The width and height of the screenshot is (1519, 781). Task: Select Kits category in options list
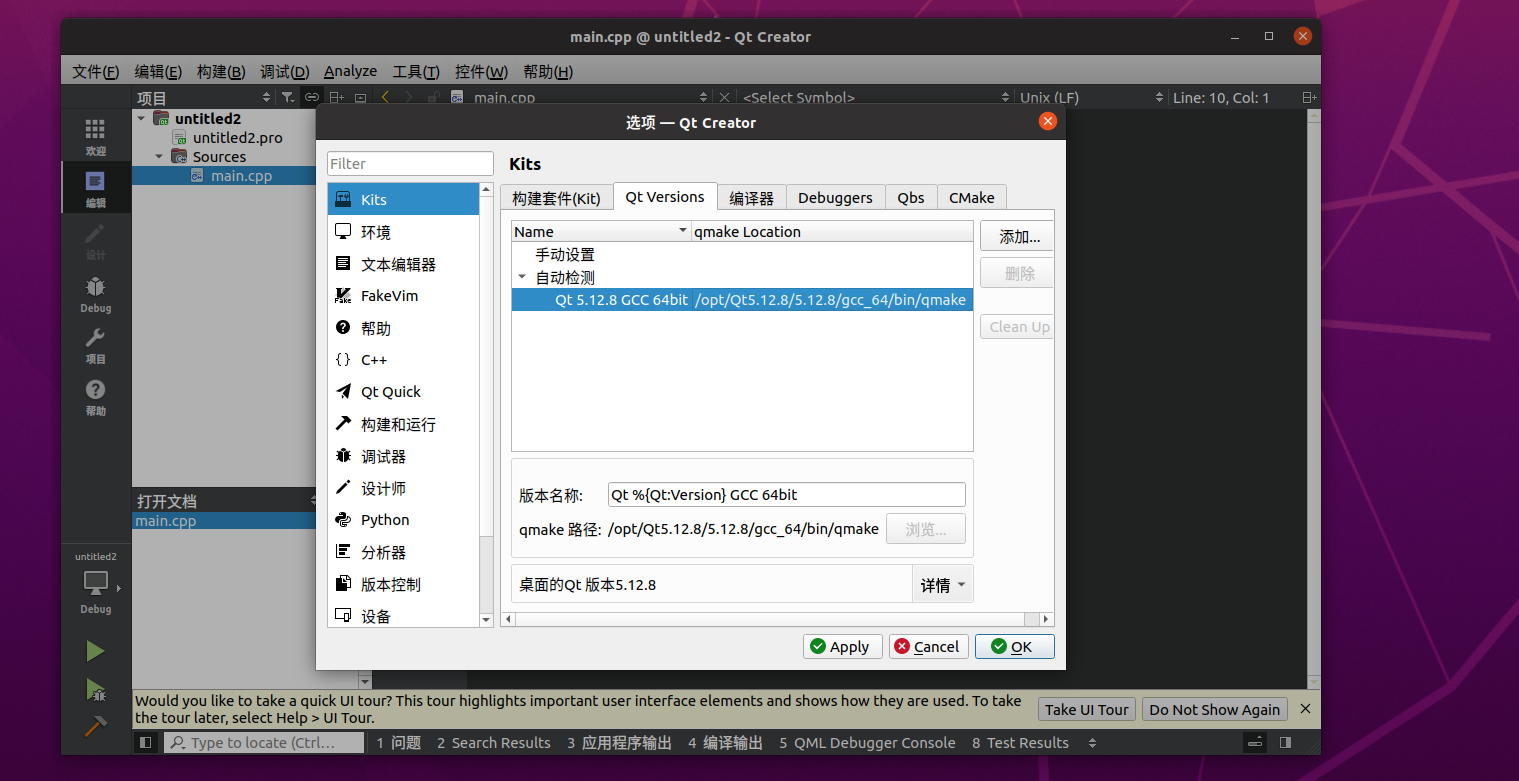click(403, 199)
